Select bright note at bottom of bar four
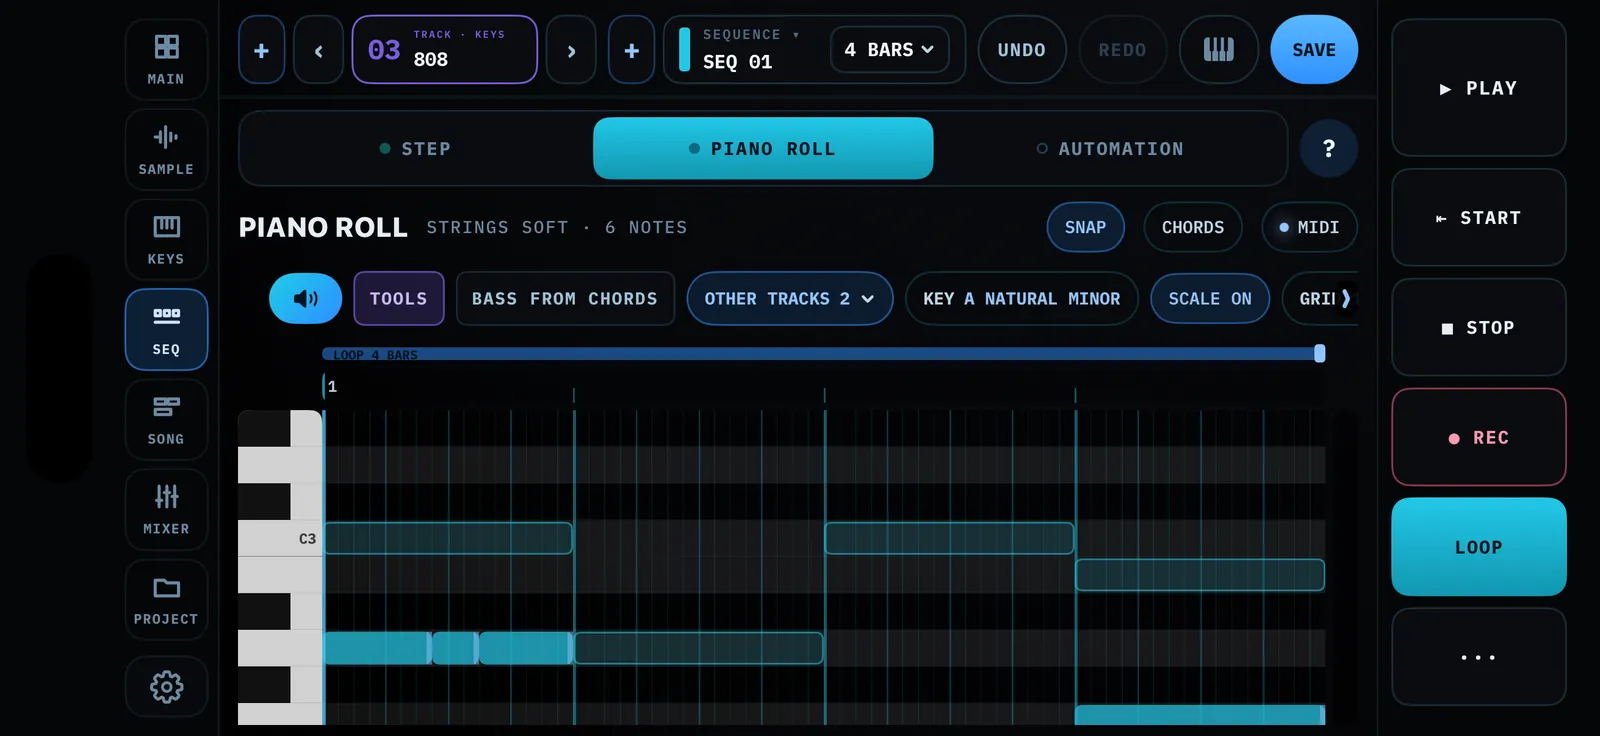This screenshot has width=1600, height=736. pos(1200,715)
